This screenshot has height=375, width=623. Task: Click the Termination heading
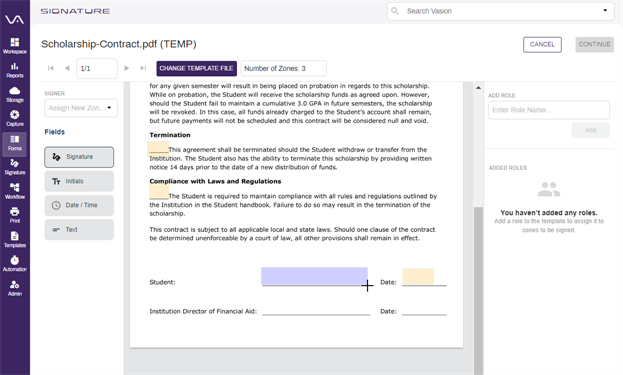point(170,135)
